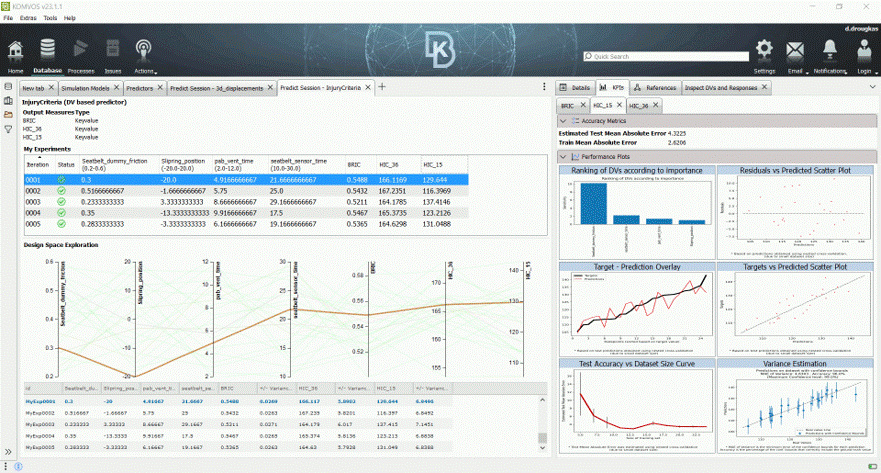
Task: Close the HIC_15 sub-tab
Action: coord(619,104)
